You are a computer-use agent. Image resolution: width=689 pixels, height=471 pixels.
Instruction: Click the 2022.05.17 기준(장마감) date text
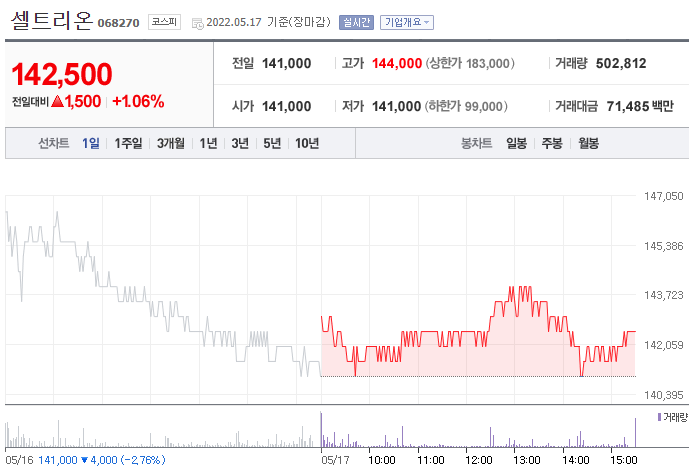click(268, 22)
